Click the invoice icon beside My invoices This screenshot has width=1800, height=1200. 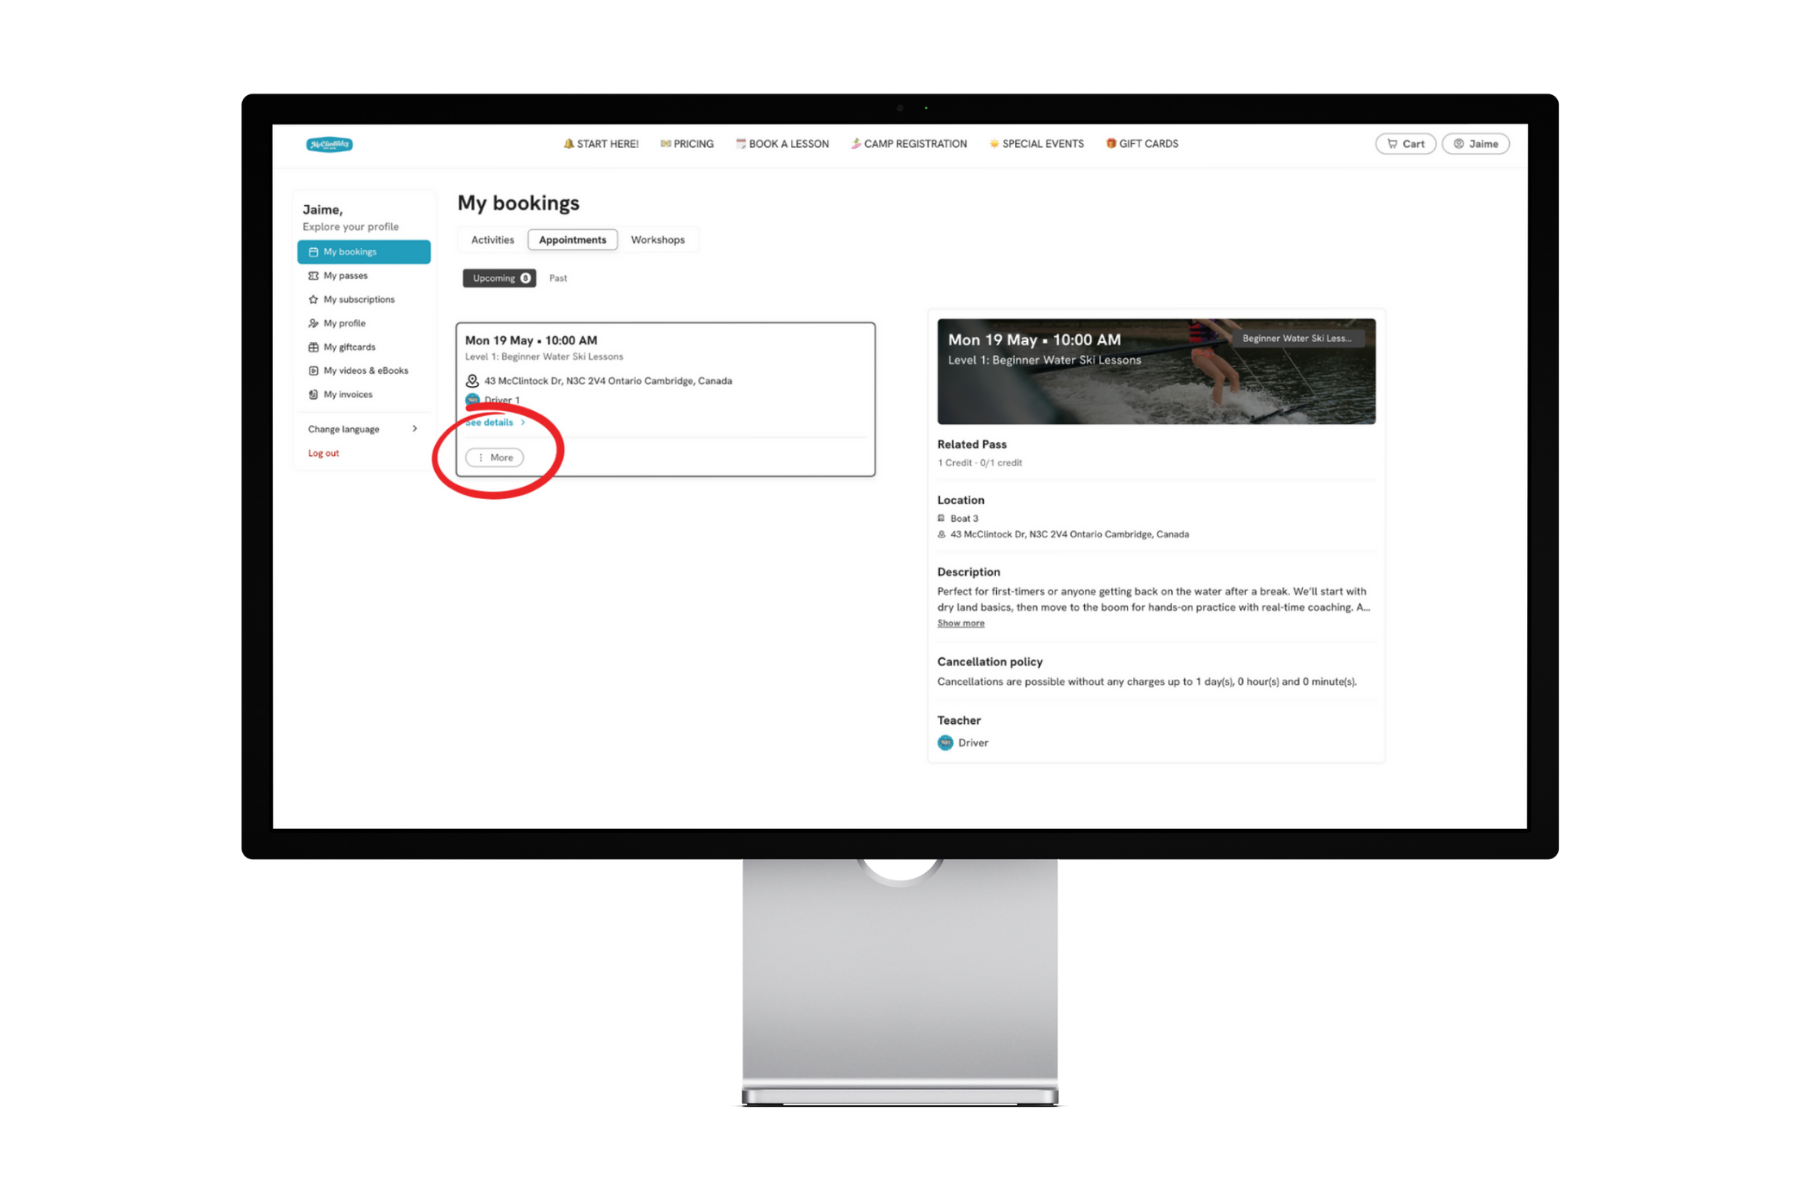tap(313, 395)
